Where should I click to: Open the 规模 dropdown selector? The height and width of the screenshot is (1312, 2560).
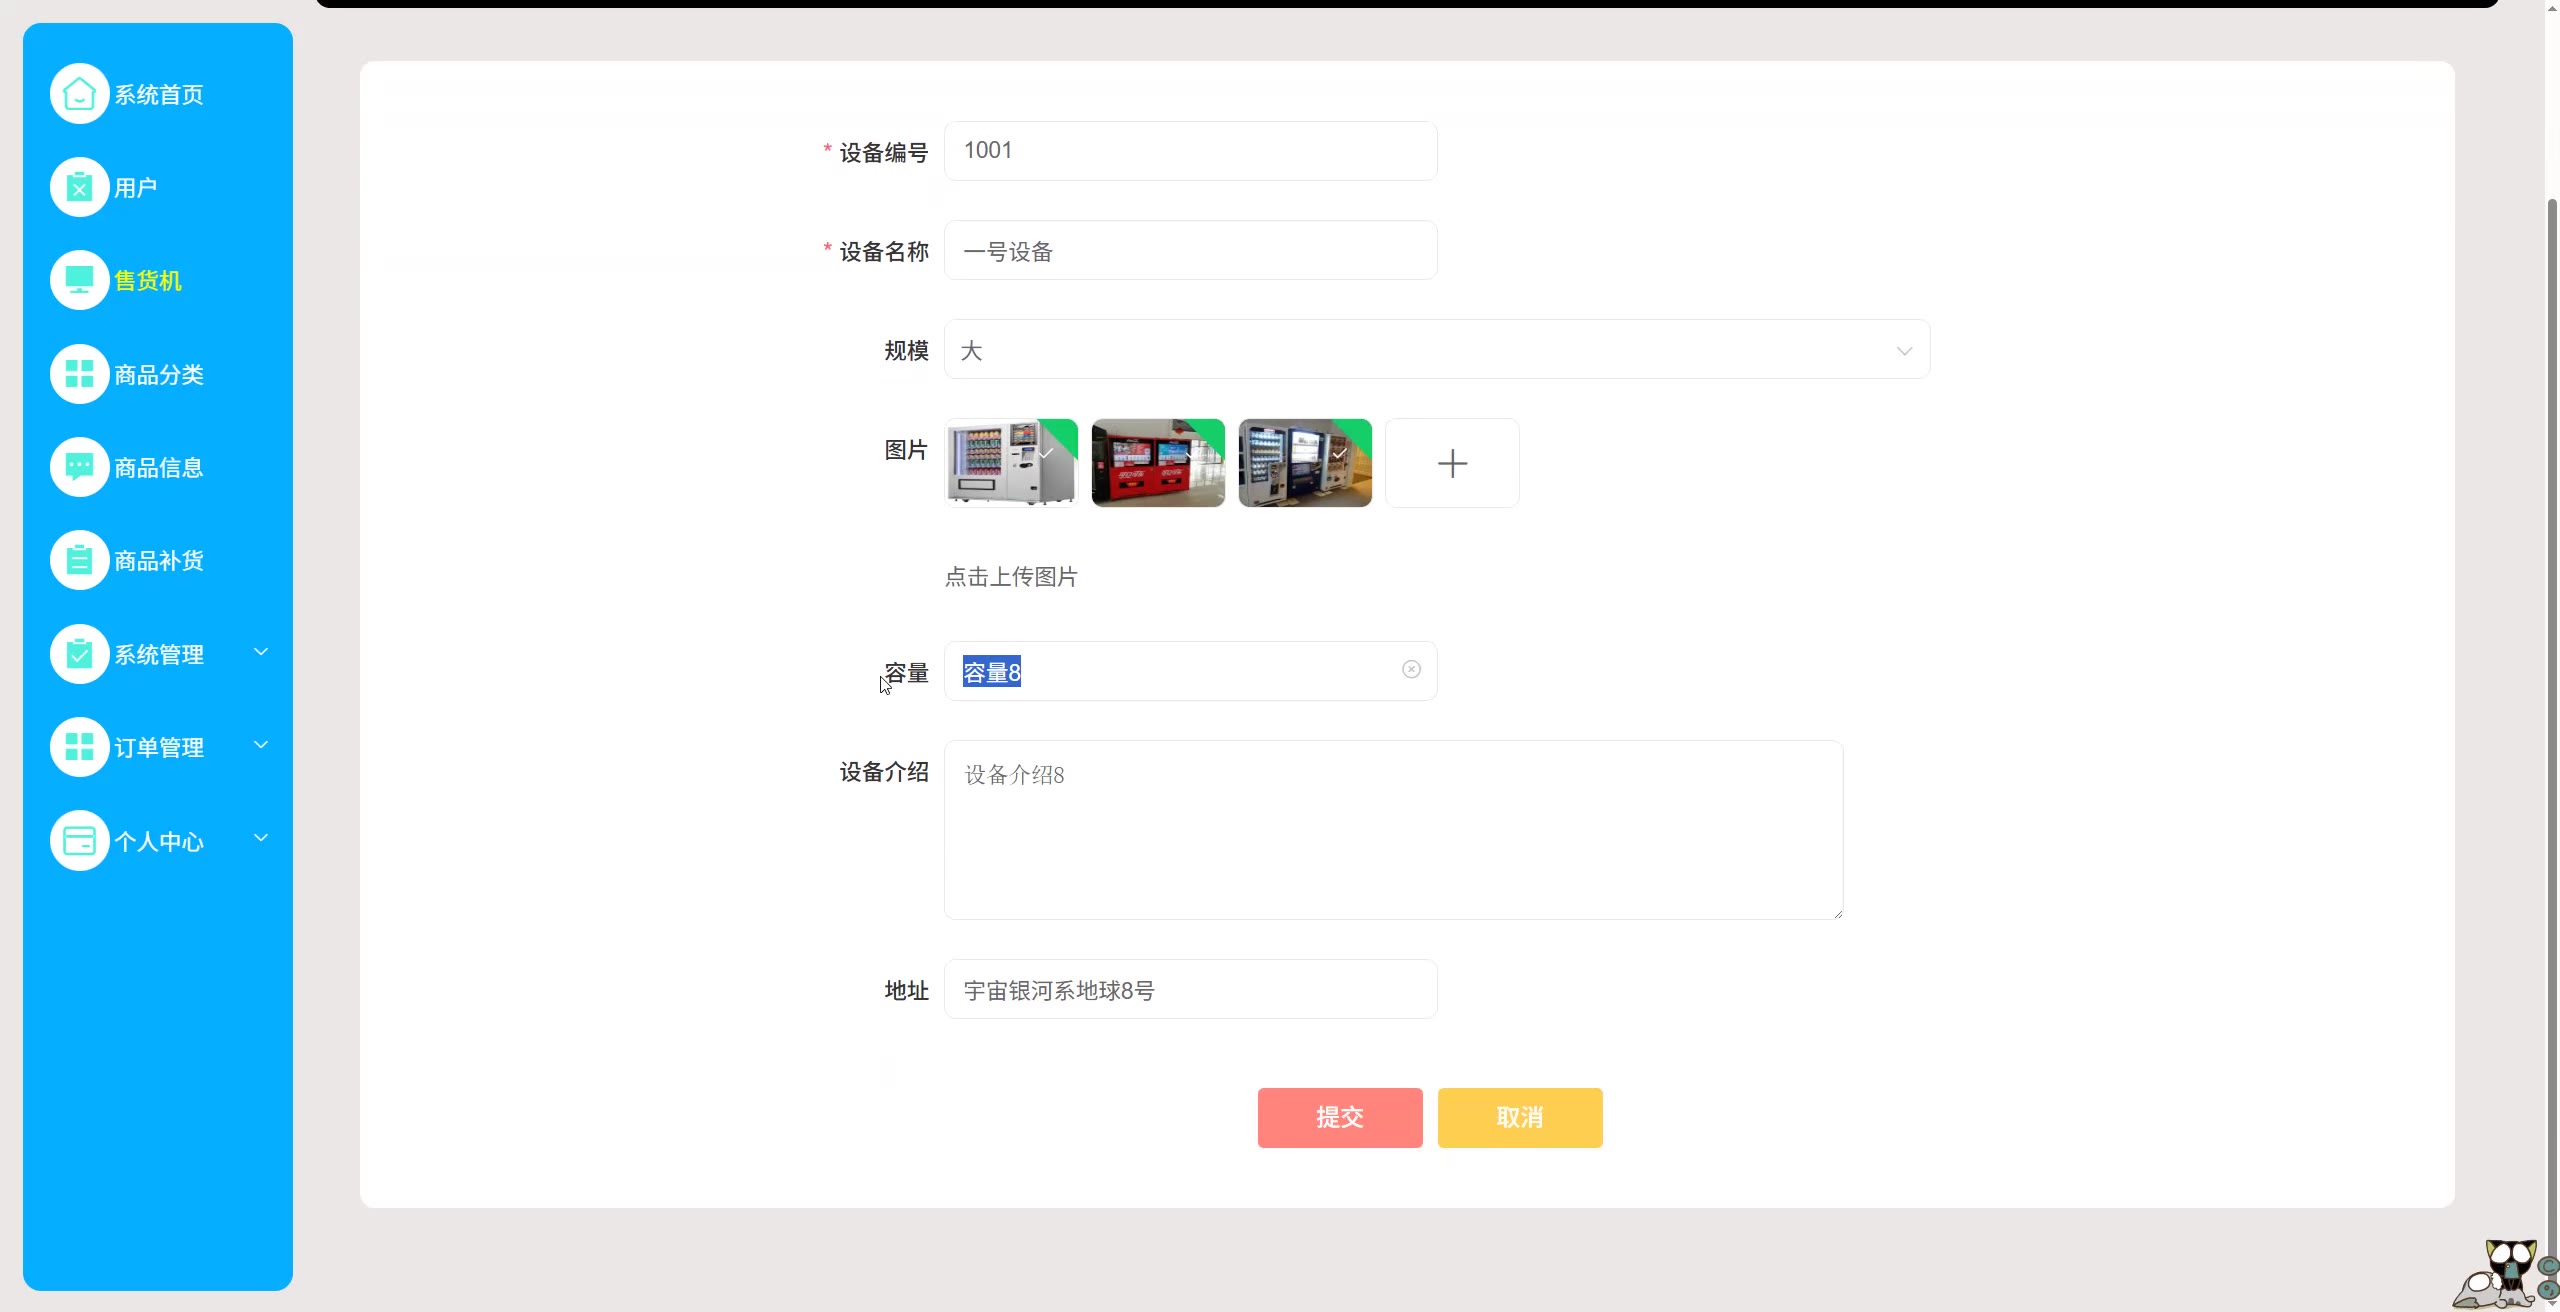(x=1436, y=350)
